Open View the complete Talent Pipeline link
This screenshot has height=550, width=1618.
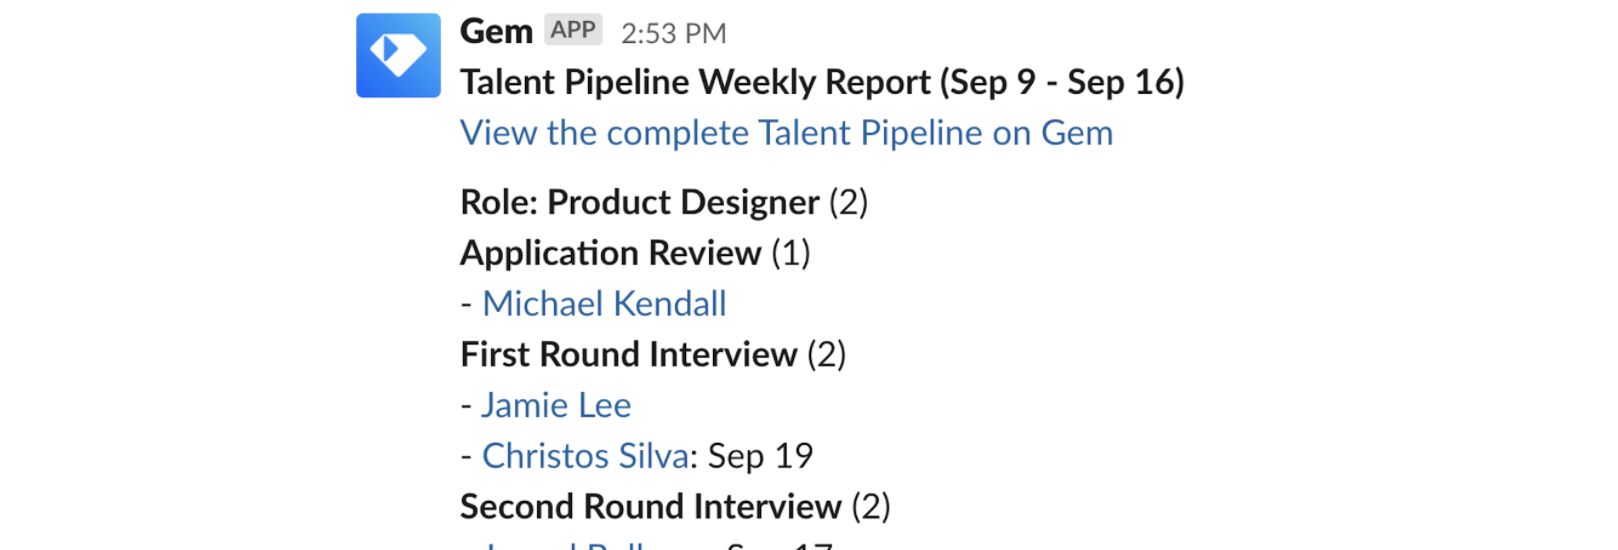coord(786,133)
